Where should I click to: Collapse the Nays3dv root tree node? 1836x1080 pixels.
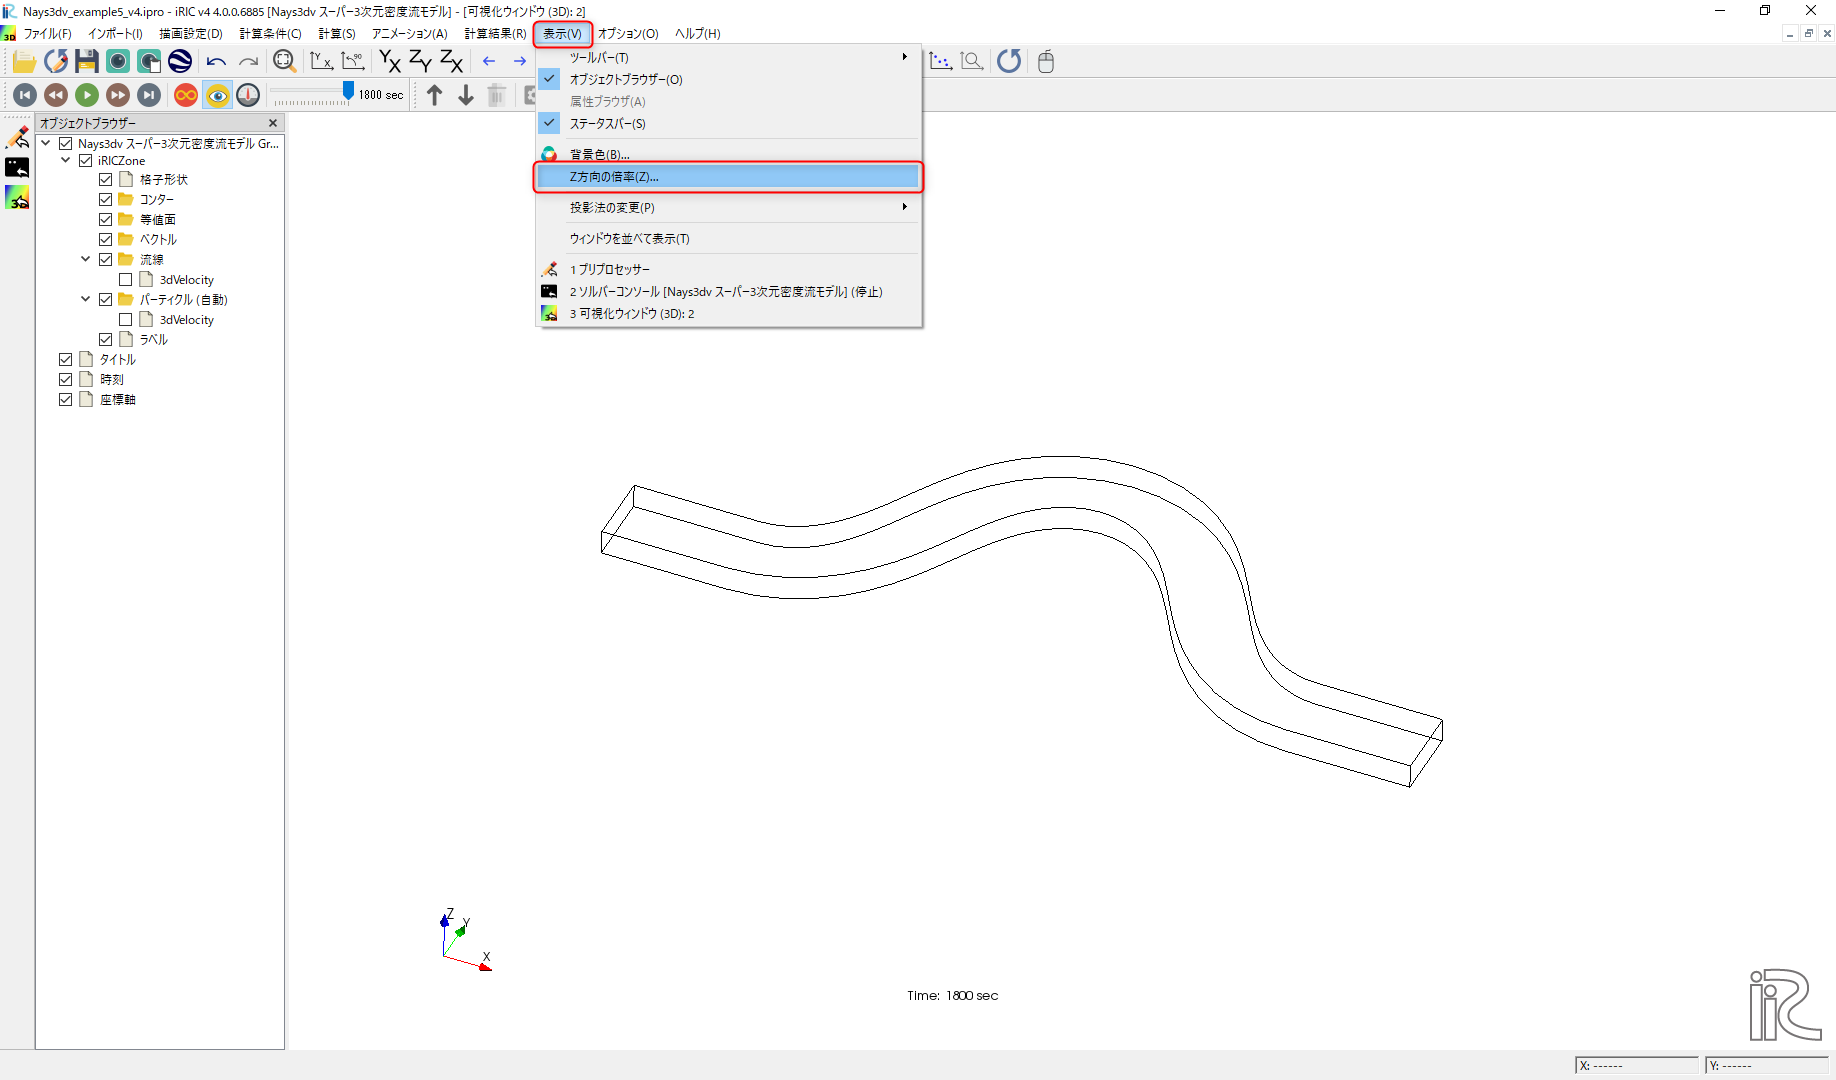46,144
